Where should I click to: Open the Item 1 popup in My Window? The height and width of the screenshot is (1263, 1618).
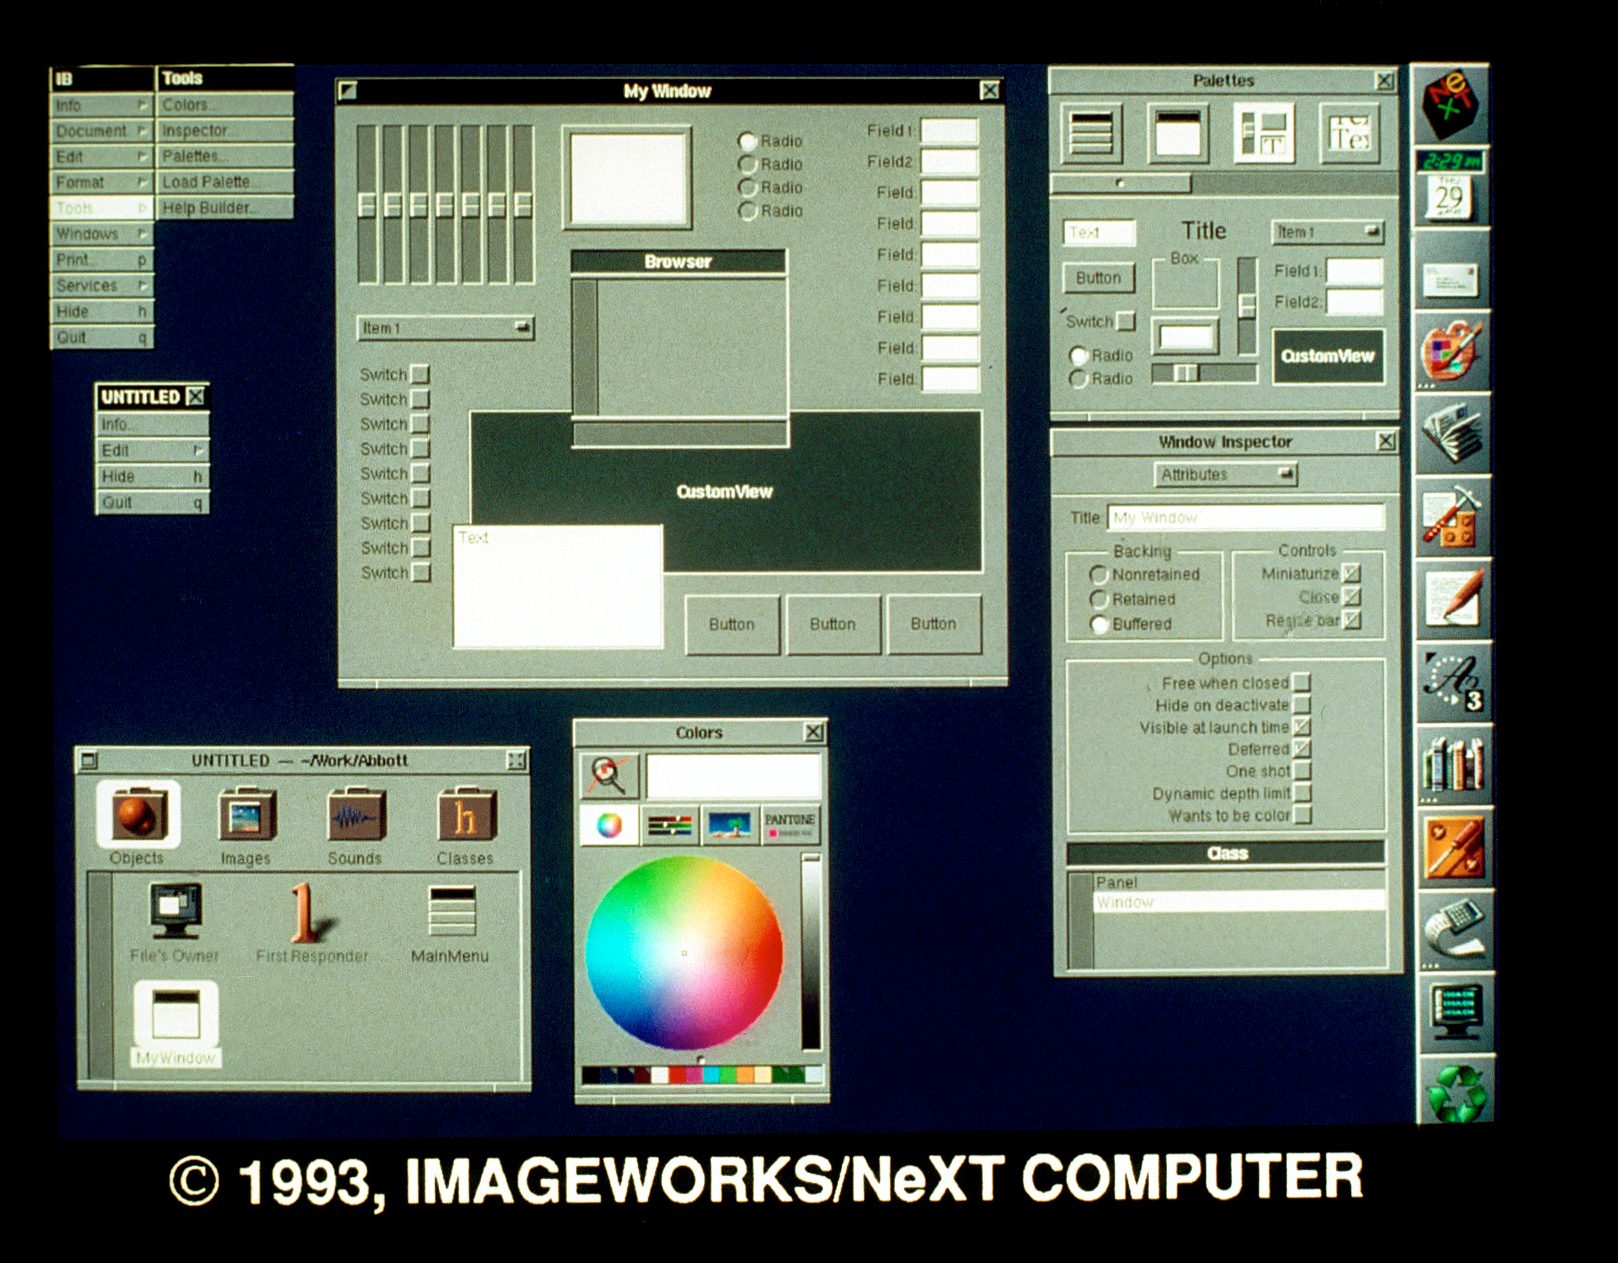pos(445,328)
